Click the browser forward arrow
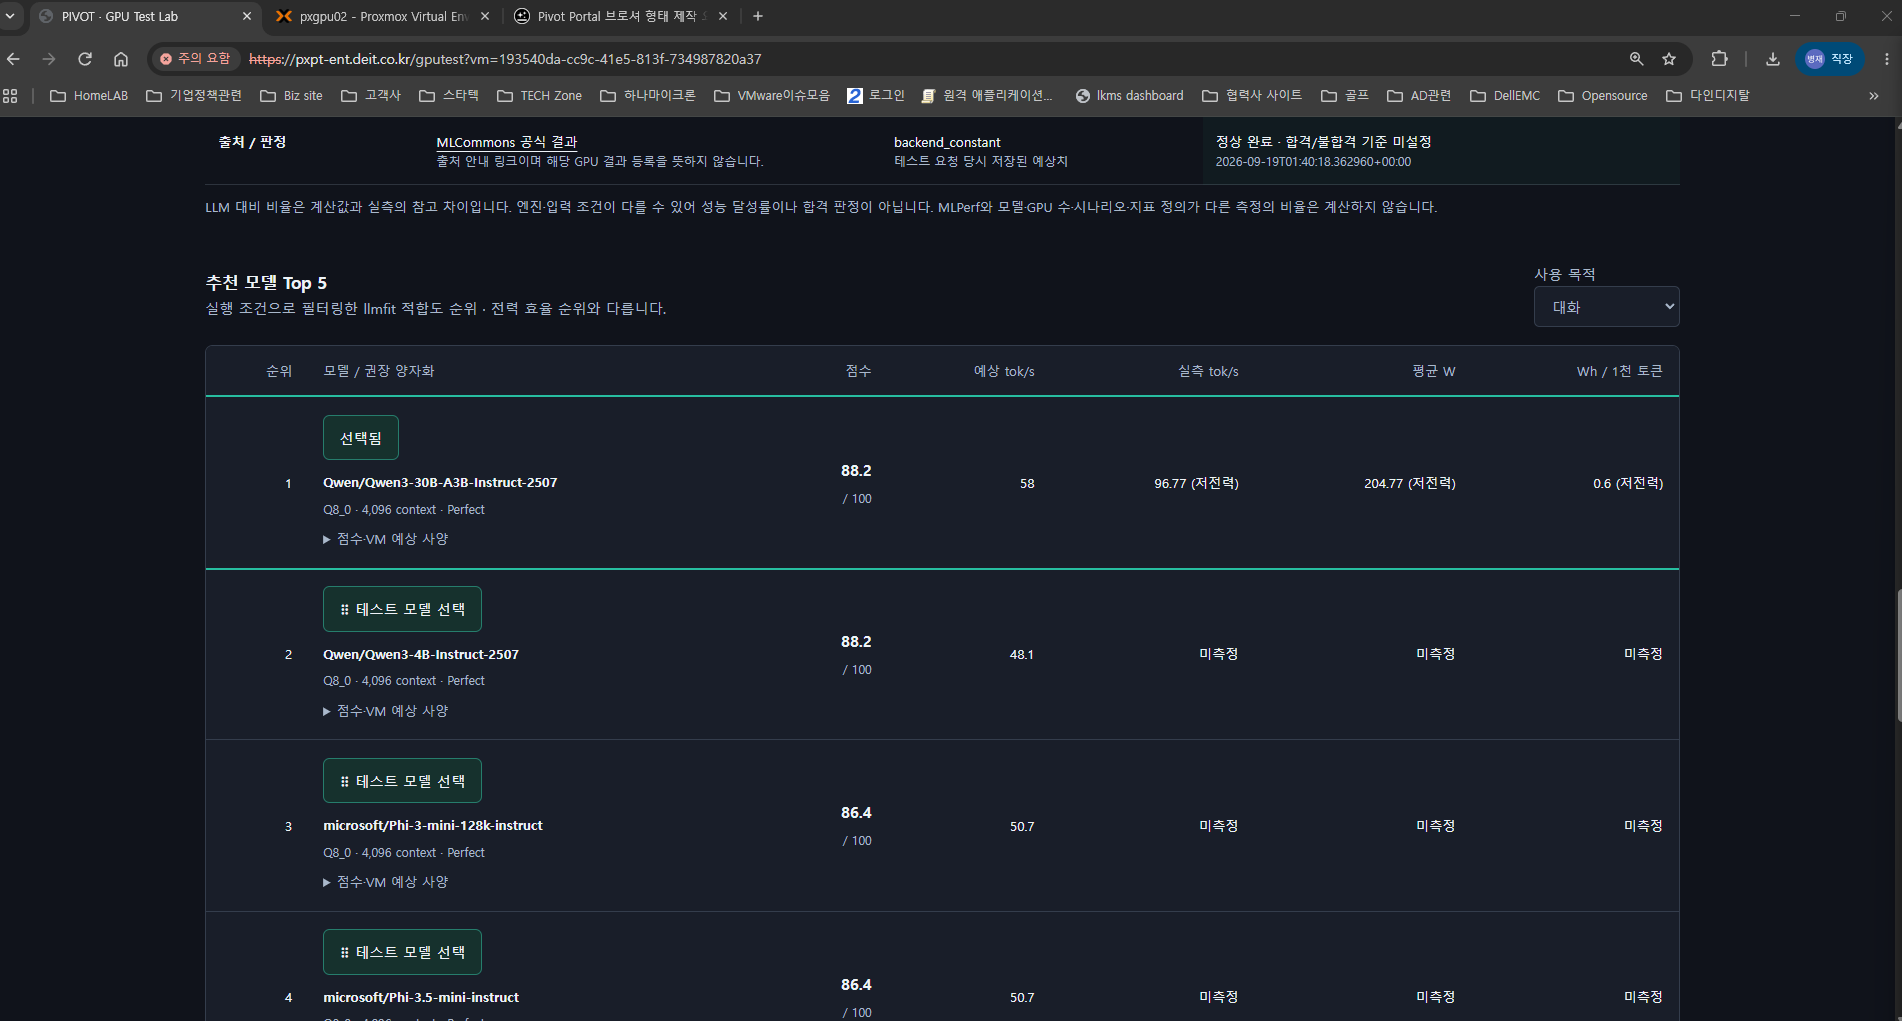 click(49, 59)
